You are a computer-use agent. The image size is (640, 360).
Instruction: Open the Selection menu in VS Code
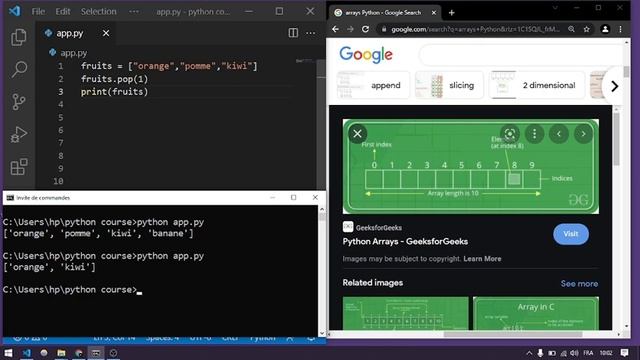click(98, 11)
